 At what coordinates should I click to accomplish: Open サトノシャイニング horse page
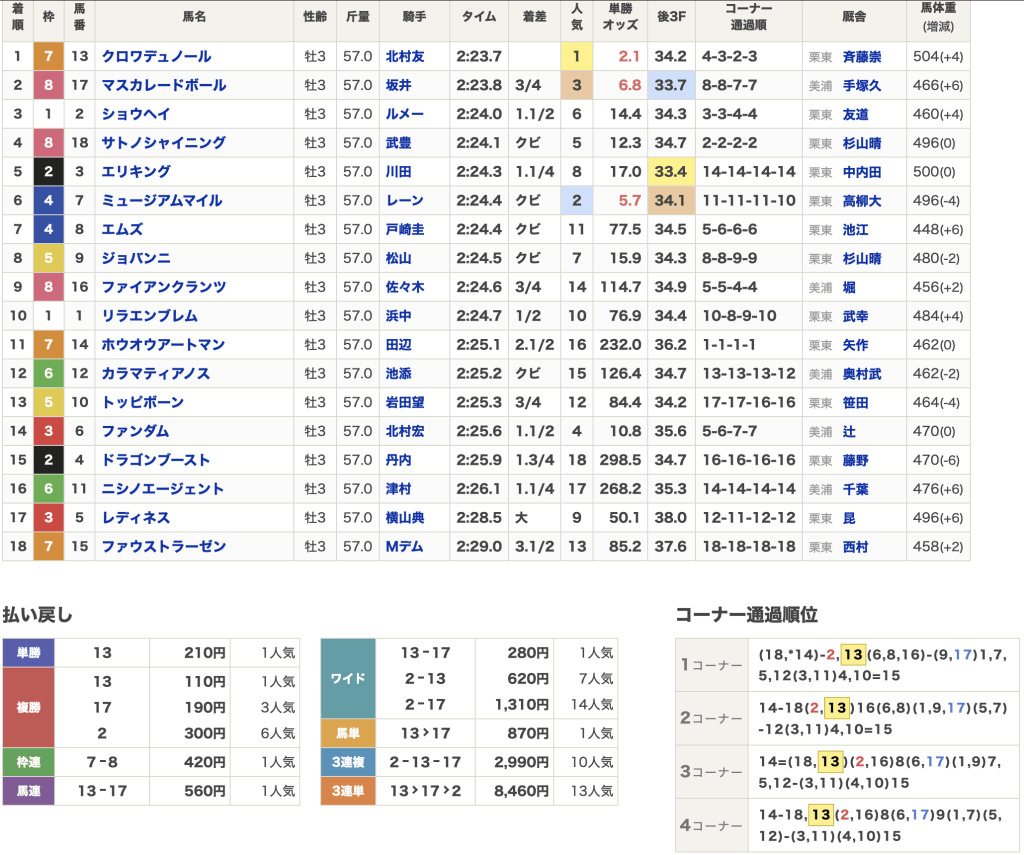tap(164, 143)
